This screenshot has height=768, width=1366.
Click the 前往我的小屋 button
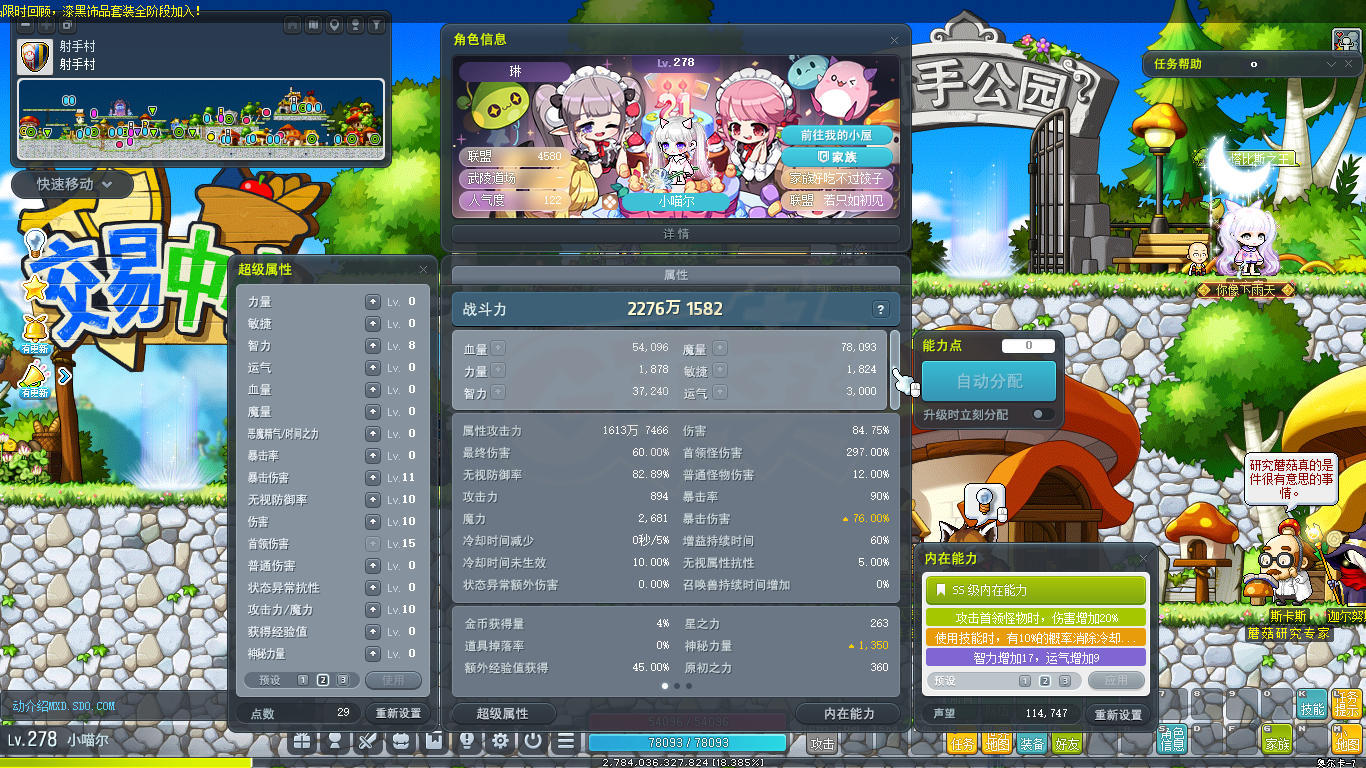pos(836,135)
